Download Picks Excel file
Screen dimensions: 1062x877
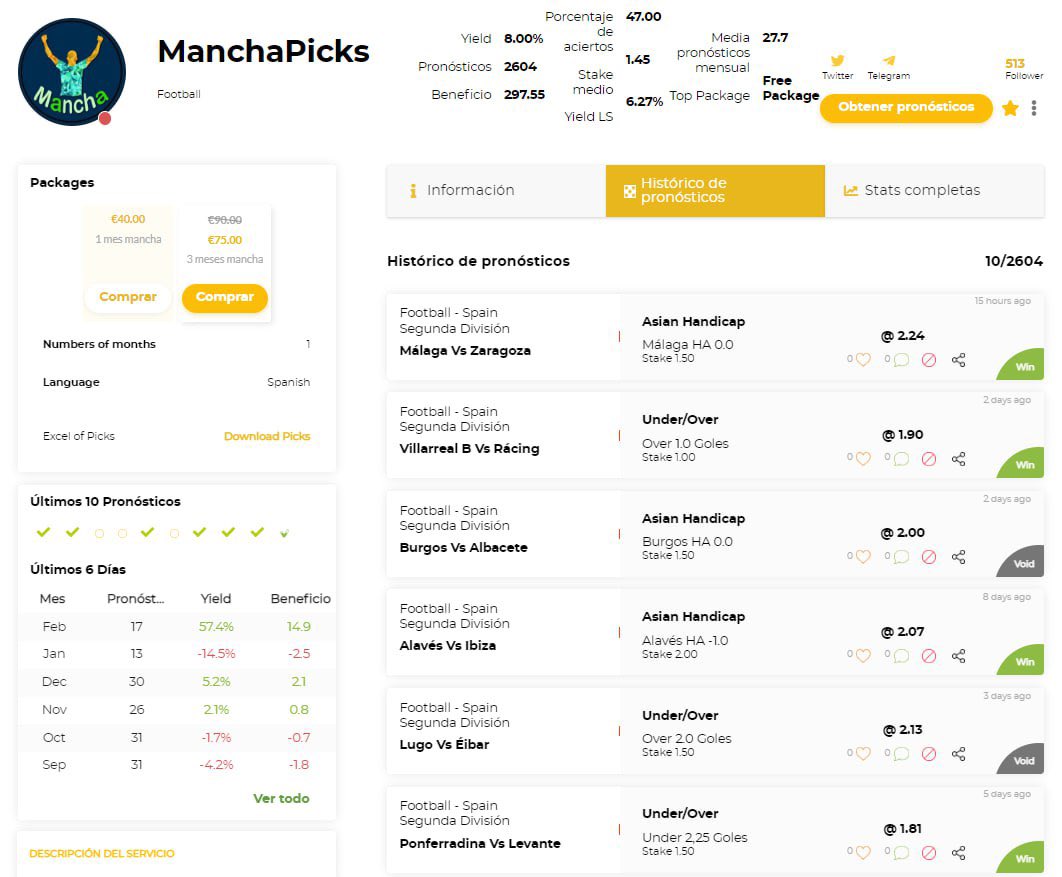pos(267,436)
